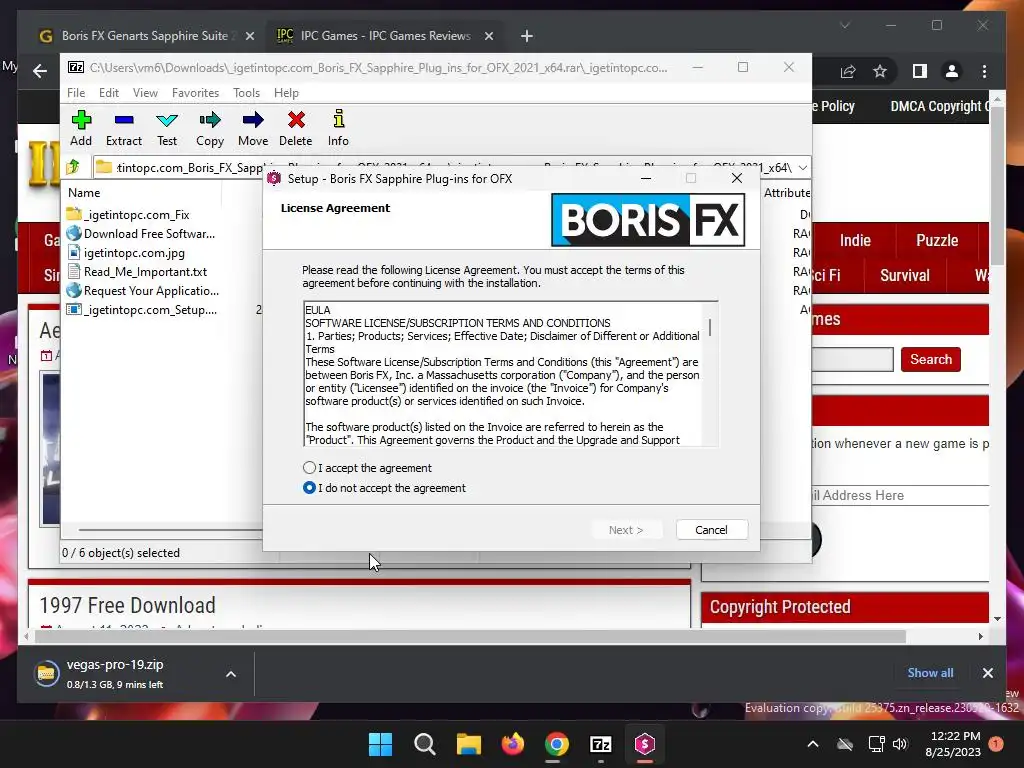Show hidden system tray icons

813,744
